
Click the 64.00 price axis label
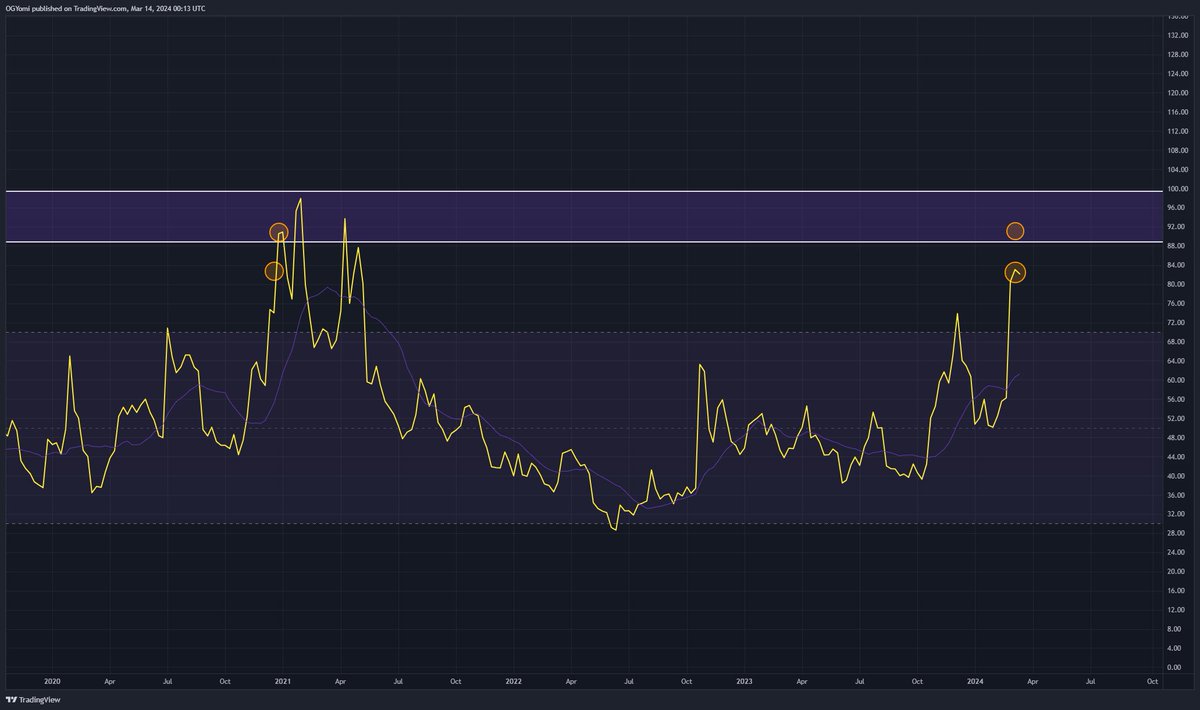coord(1178,361)
